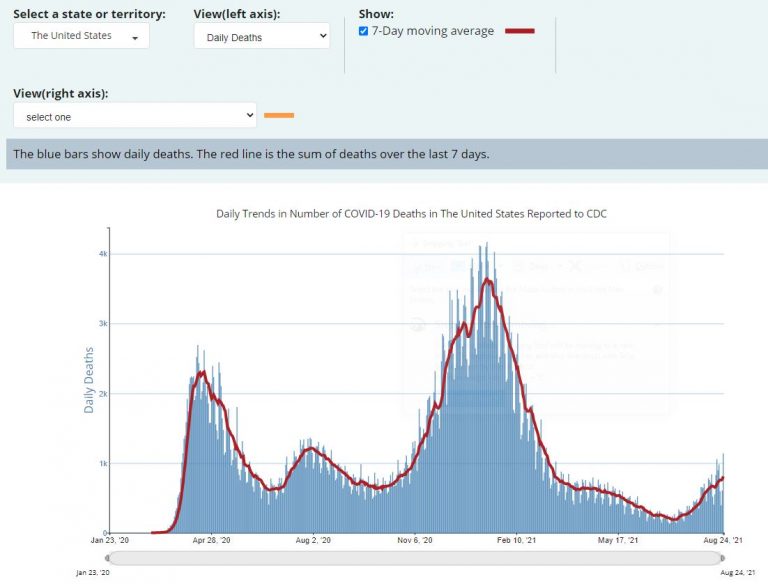Click the 'Nov 6, '20' x-axis date label
This screenshot has width=768, height=584.
point(416,541)
